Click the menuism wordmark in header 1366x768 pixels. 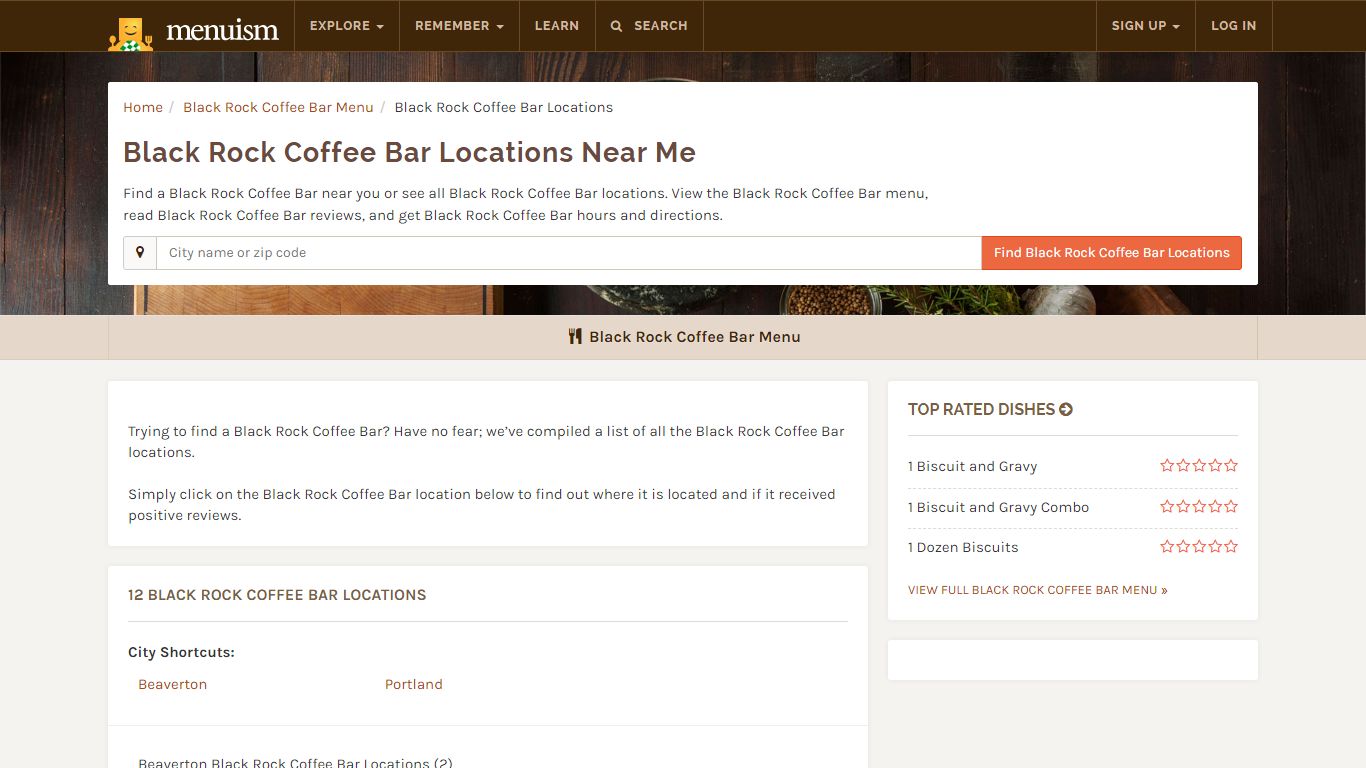point(222,30)
